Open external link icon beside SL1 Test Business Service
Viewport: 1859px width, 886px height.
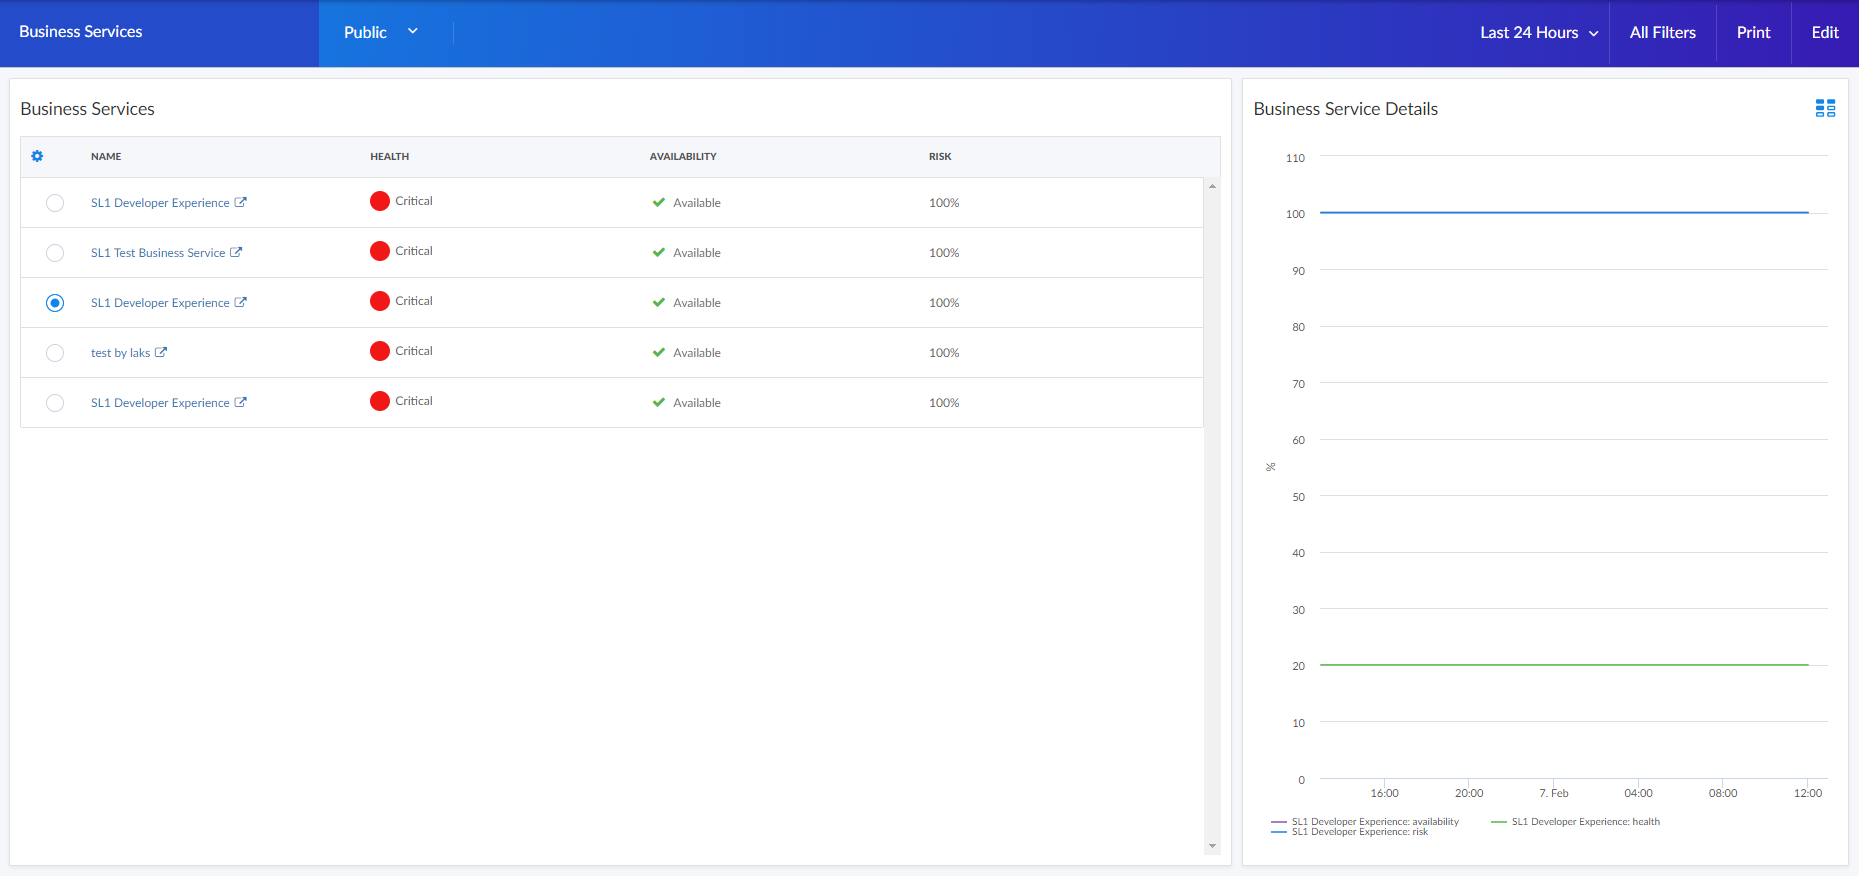pyautogui.click(x=236, y=252)
